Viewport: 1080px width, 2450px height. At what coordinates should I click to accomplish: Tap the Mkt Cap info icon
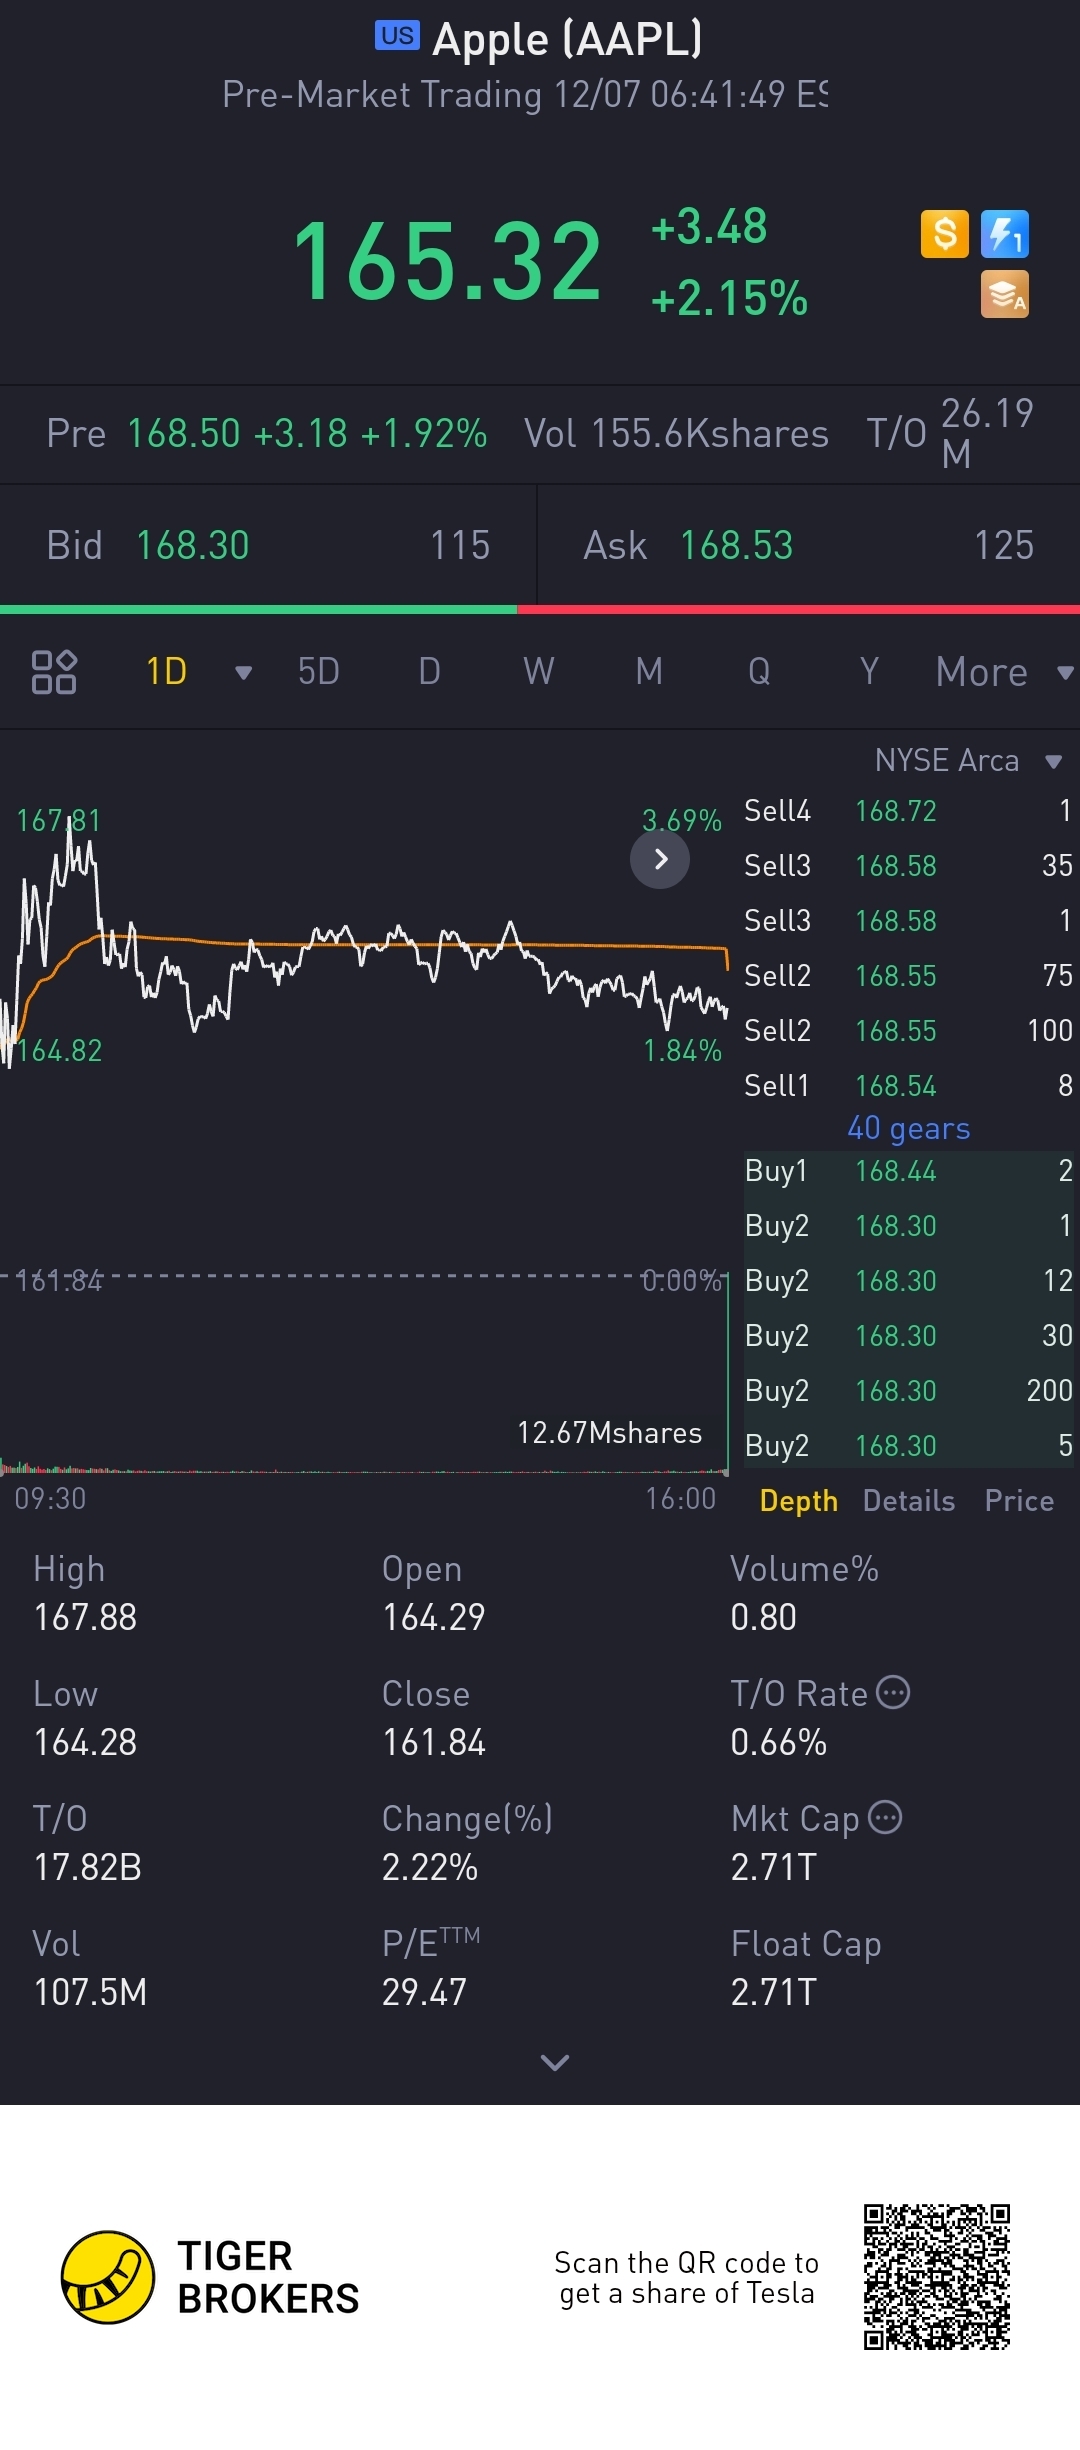(x=885, y=1817)
